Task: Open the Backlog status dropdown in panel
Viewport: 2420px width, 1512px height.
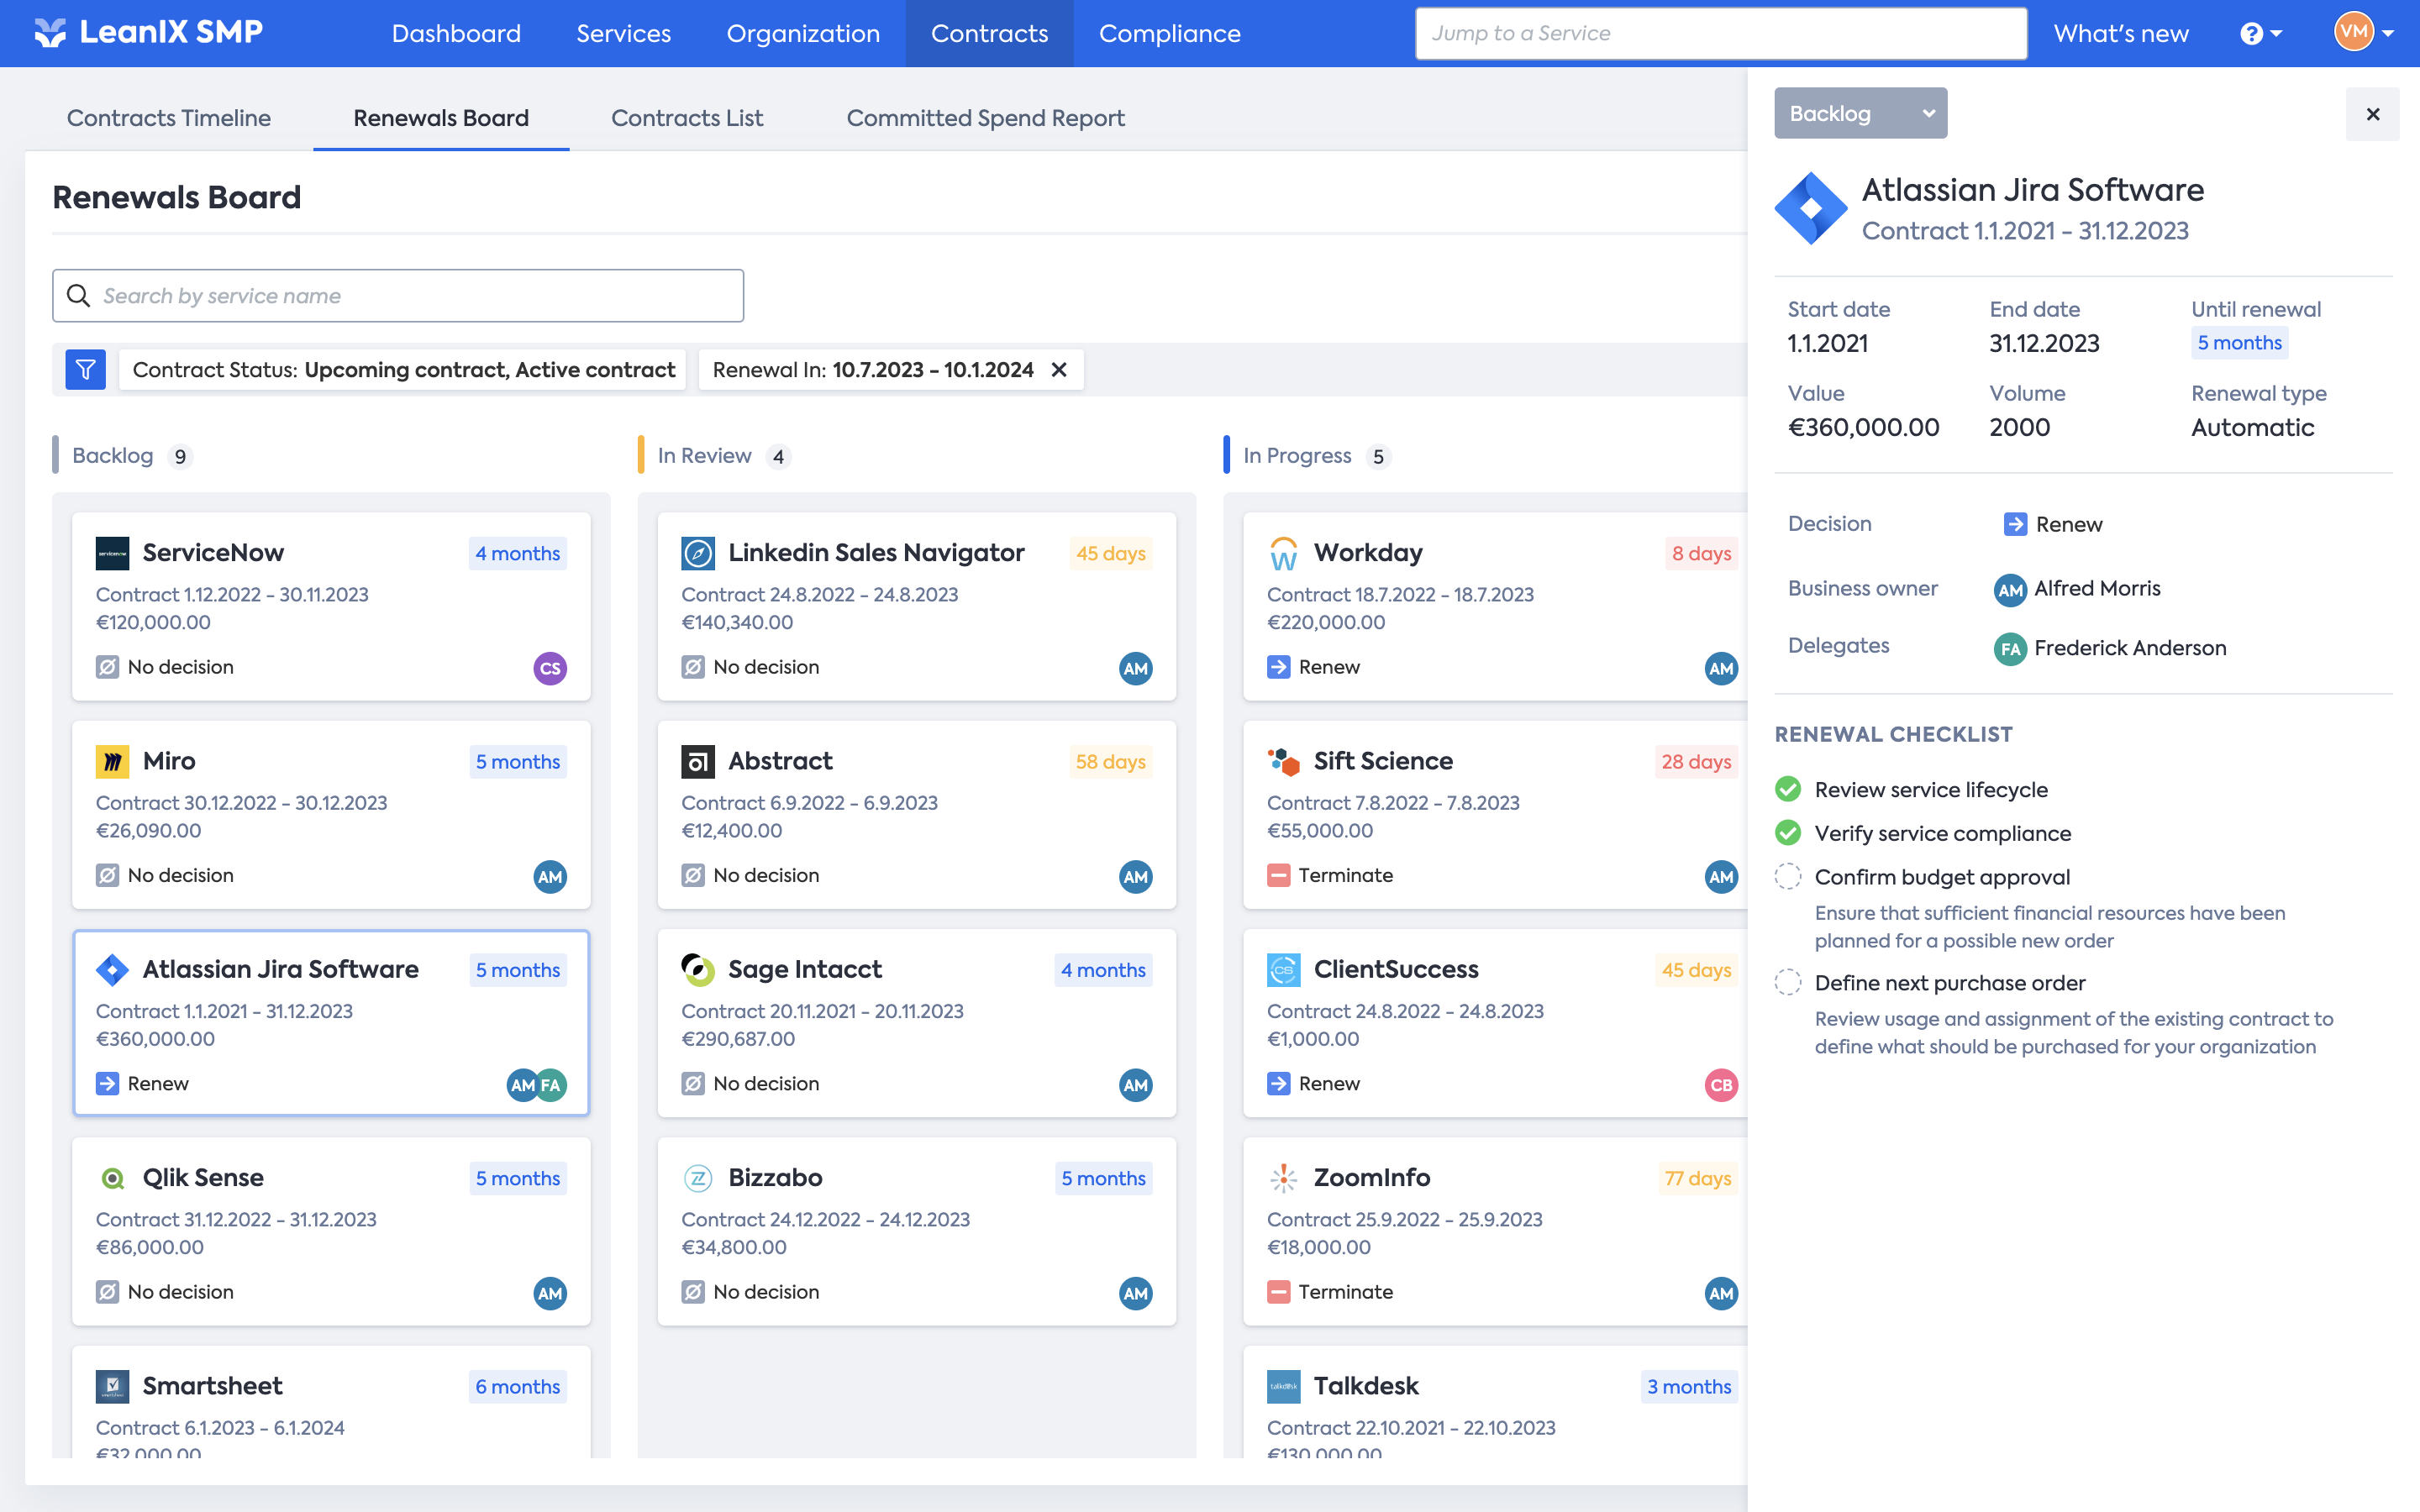Action: point(1860,113)
